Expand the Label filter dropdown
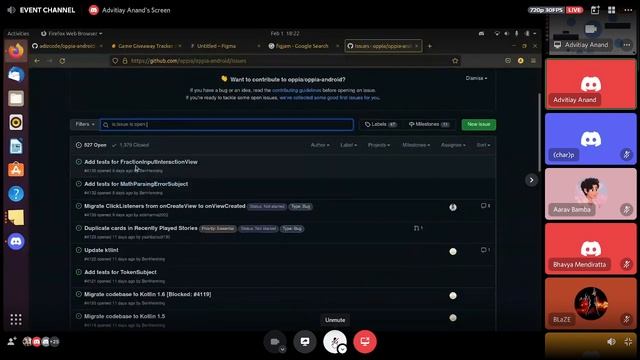This screenshot has height=360, width=640. click(x=348, y=145)
